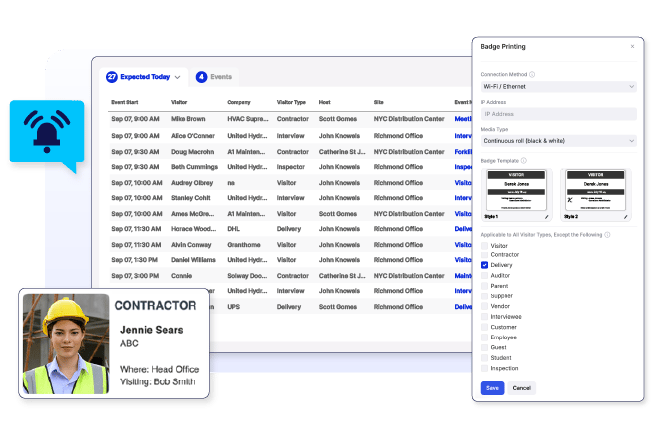Click the Event Start column header
The height and width of the screenshot is (422, 662).
(x=125, y=102)
